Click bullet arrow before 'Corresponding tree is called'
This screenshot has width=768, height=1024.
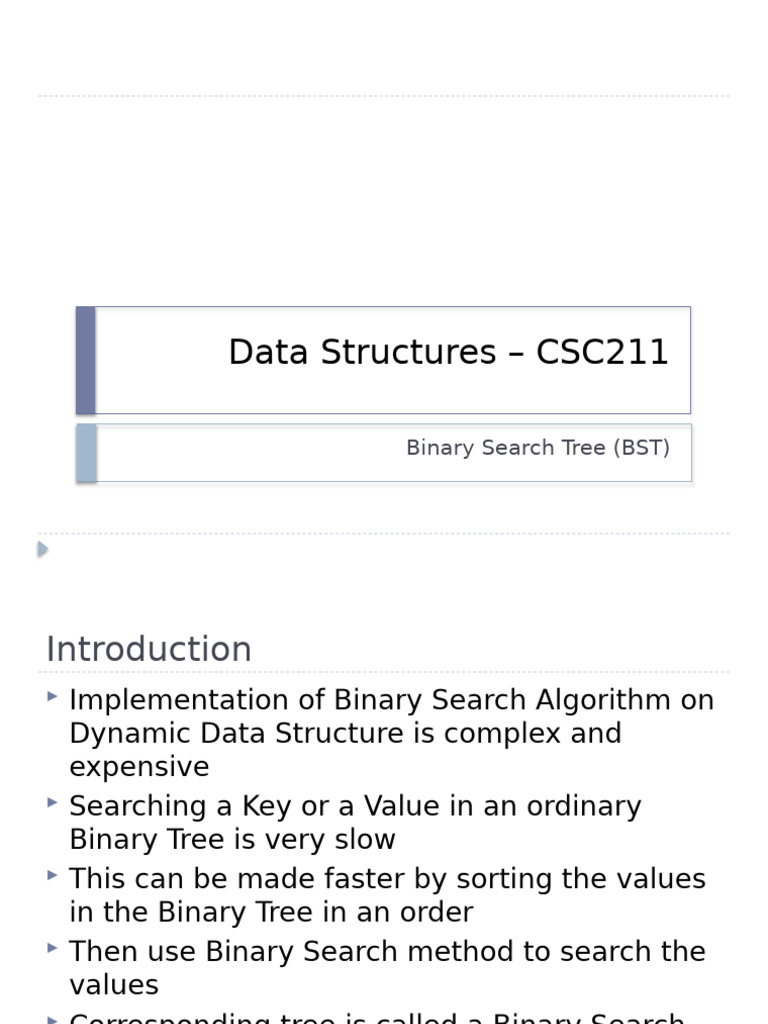pos(52,1019)
